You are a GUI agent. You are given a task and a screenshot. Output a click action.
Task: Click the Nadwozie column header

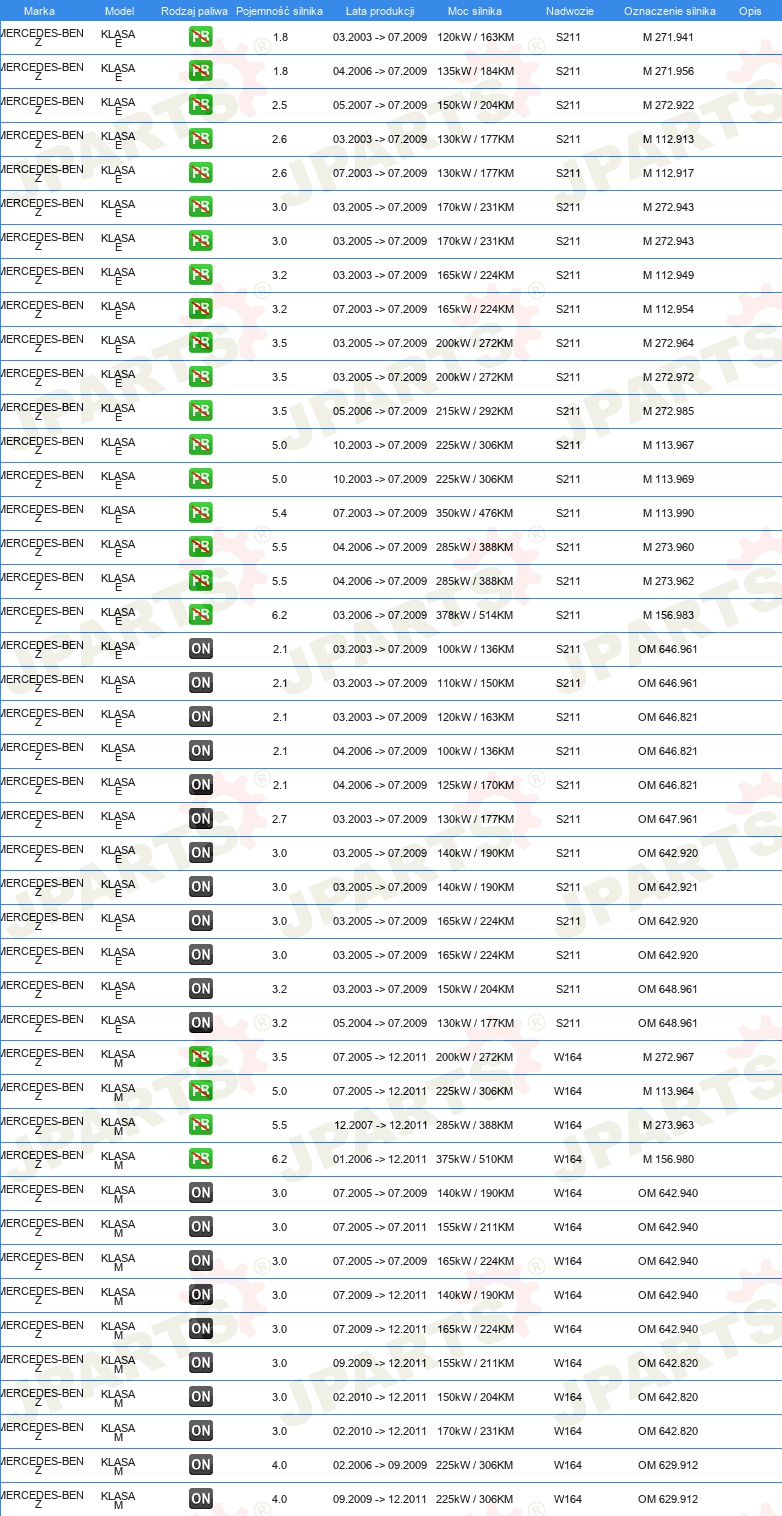pos(570,11)
